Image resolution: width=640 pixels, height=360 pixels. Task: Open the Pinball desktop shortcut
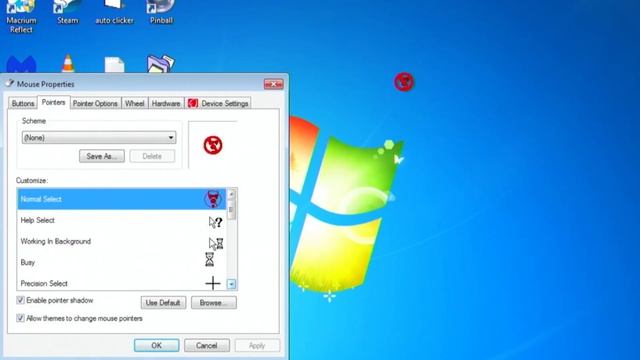tap(161, 12)
